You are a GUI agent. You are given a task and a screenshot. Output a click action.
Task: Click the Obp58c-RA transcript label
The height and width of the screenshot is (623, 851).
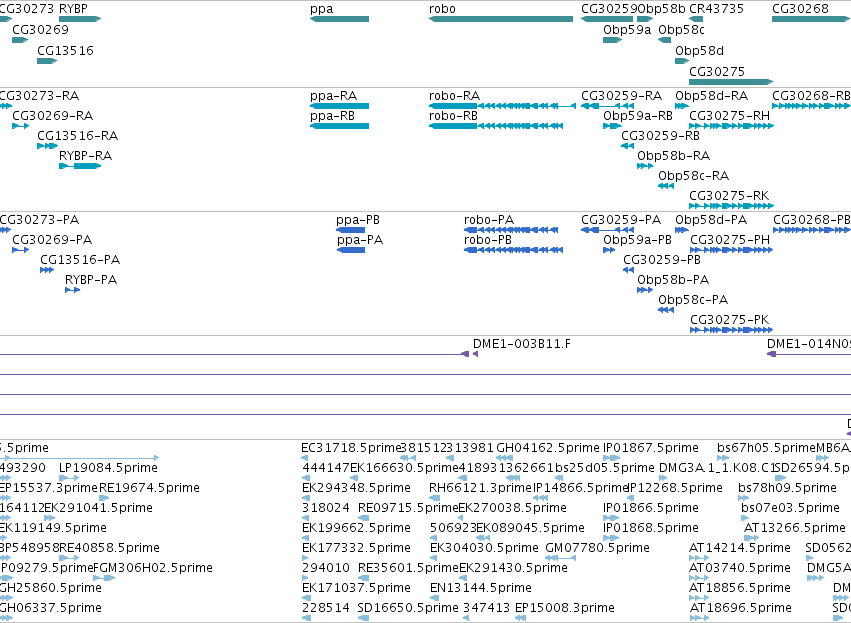pos(694,176)
